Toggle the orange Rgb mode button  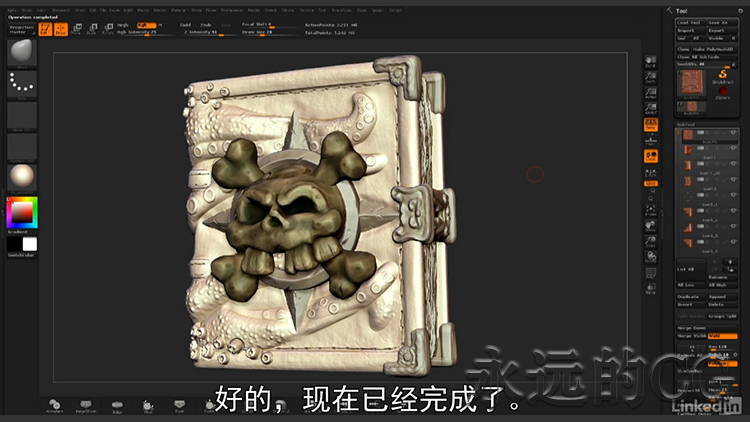coord(146,25)
